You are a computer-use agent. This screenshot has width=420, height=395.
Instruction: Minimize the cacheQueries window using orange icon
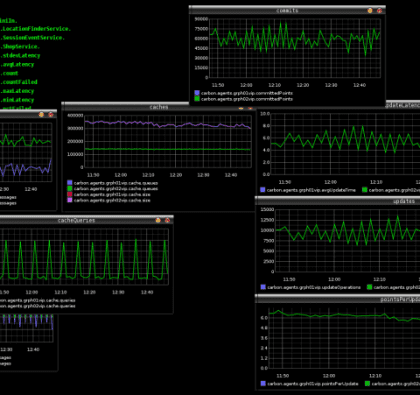(x=158, y=220)
